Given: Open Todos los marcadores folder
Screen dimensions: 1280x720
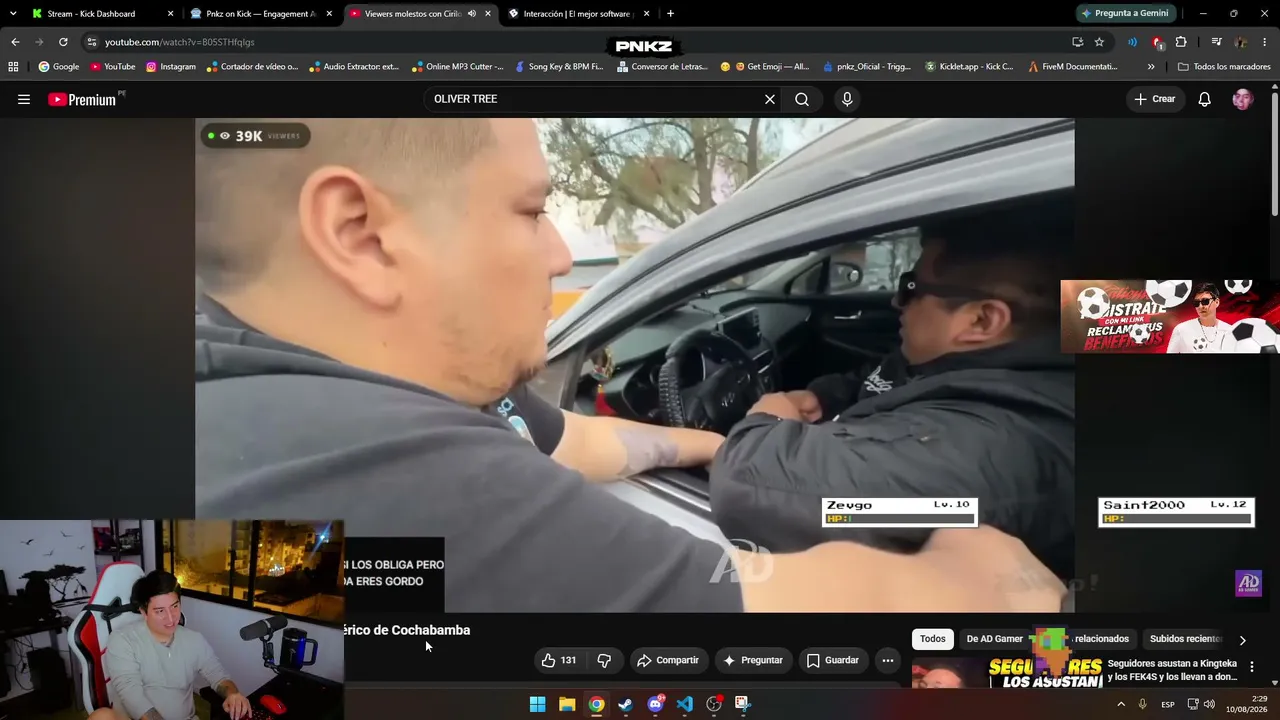Looking at the screenshot, I should tap(1224, 67).
